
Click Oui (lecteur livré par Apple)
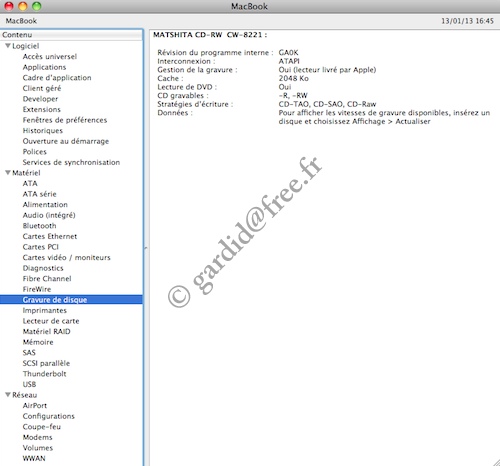coord(327,70)
